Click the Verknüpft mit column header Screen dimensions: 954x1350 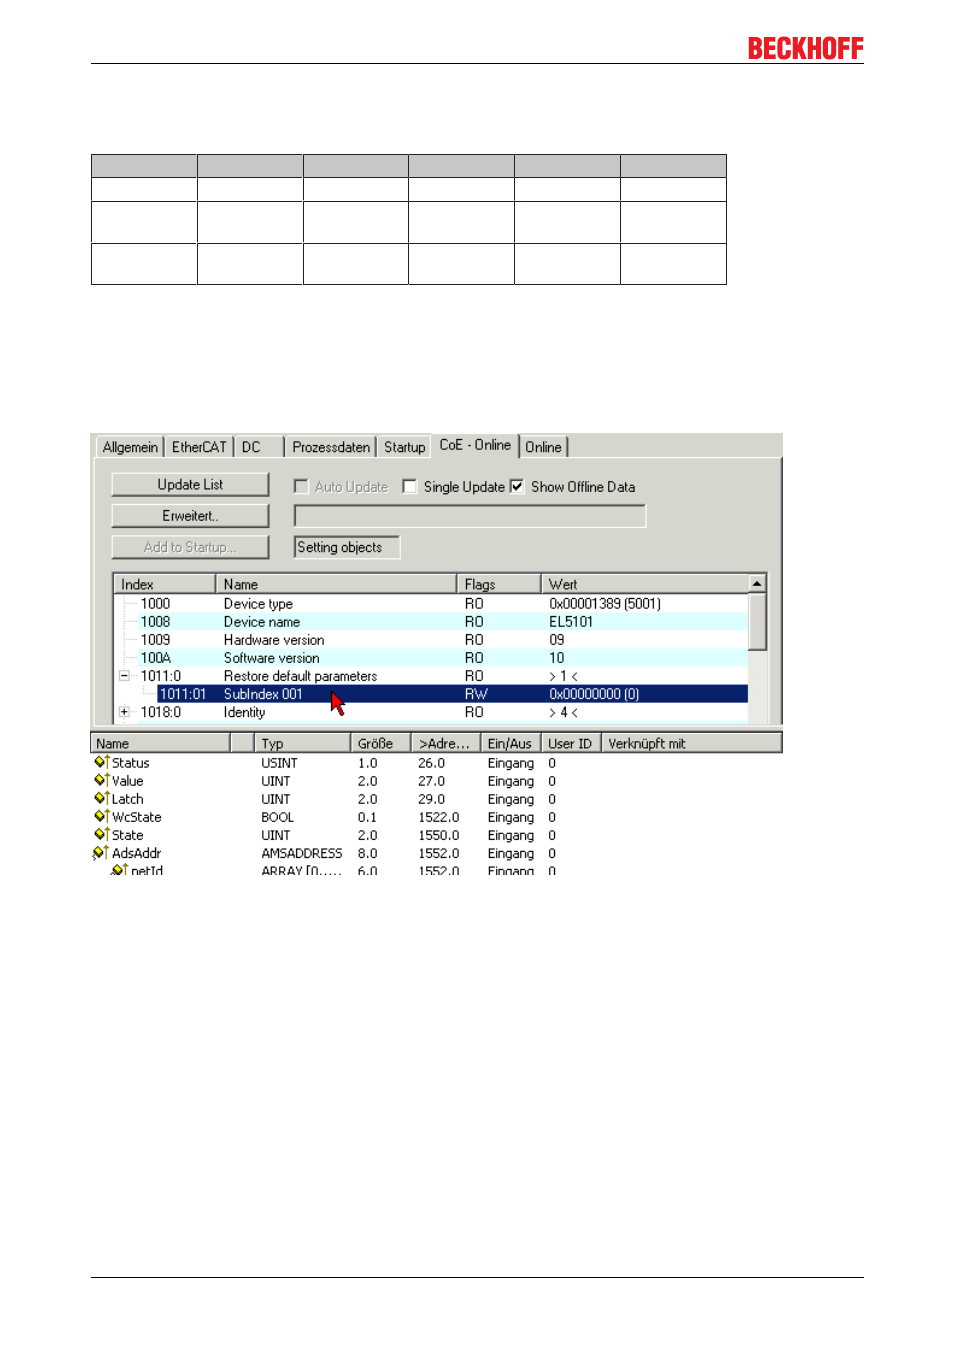(x=691, y=743)
